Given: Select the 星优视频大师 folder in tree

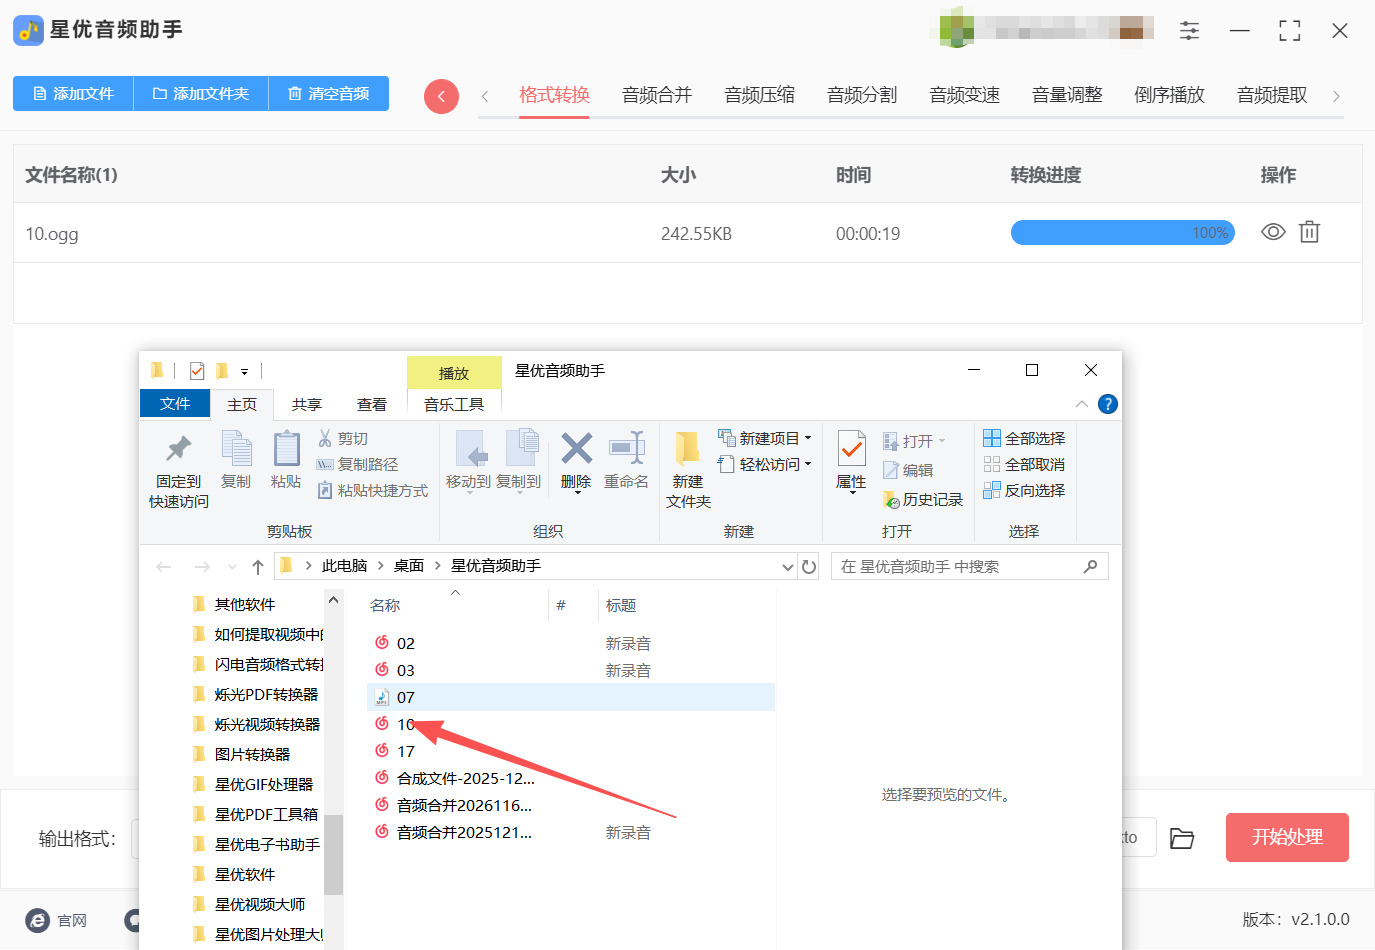Looking at the screenshot, I should point(259,904).
